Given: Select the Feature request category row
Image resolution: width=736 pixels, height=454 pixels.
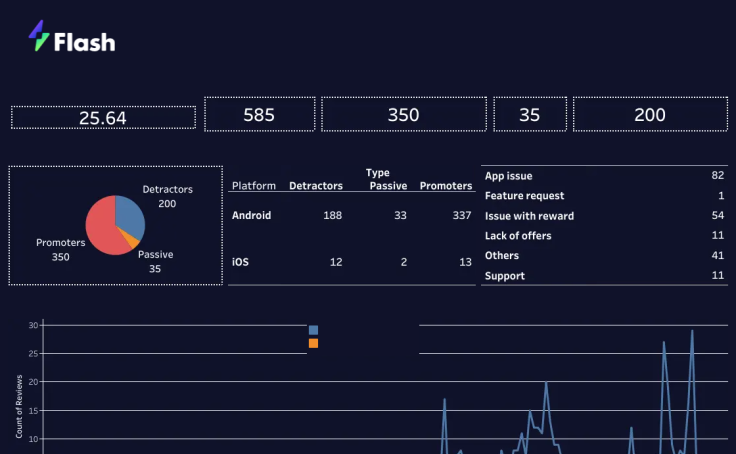Looking at the screenshot, I should 605,196.
